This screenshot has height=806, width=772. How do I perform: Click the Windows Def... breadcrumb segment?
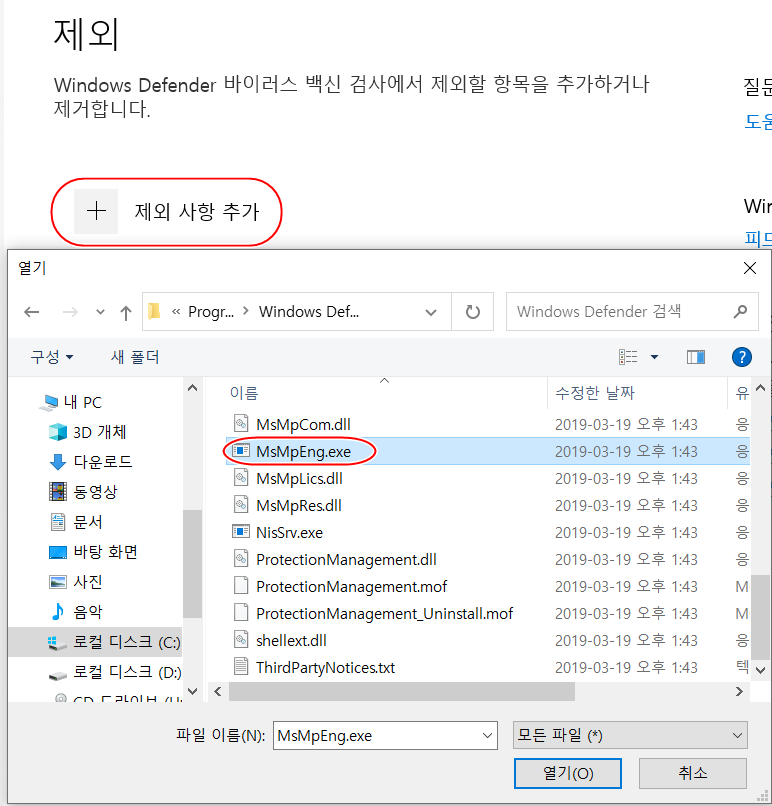[309, 312]
